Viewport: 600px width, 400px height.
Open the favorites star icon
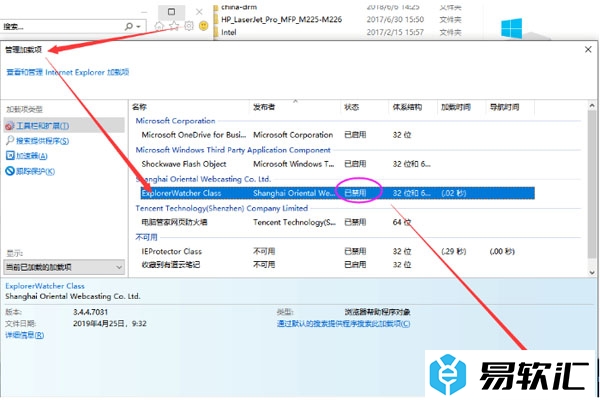(174, 26)
